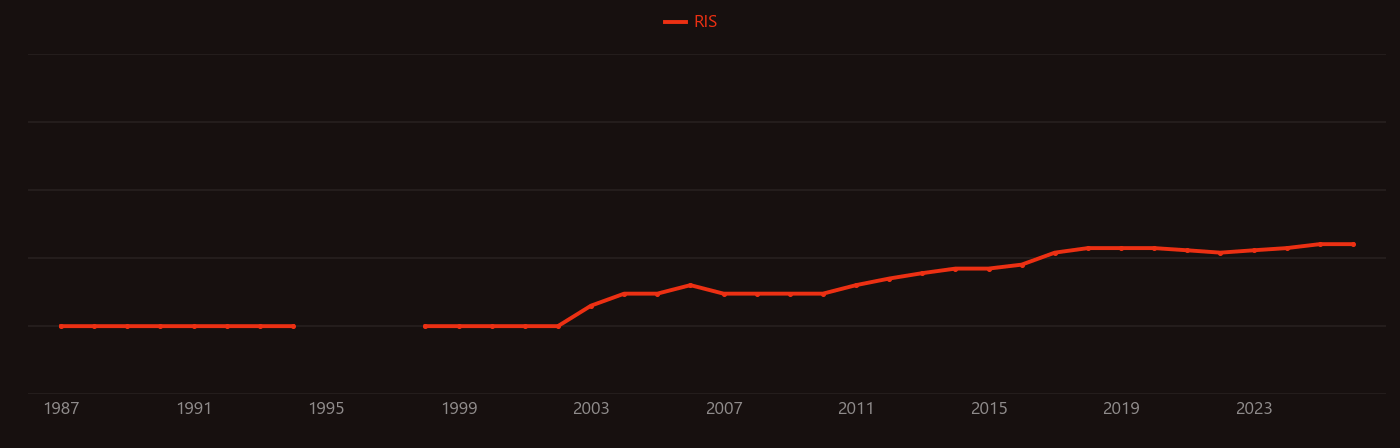This screenshot has width=1400, height=448.
Task: Click the 2015 axis tick label
Action: point(989,409)
